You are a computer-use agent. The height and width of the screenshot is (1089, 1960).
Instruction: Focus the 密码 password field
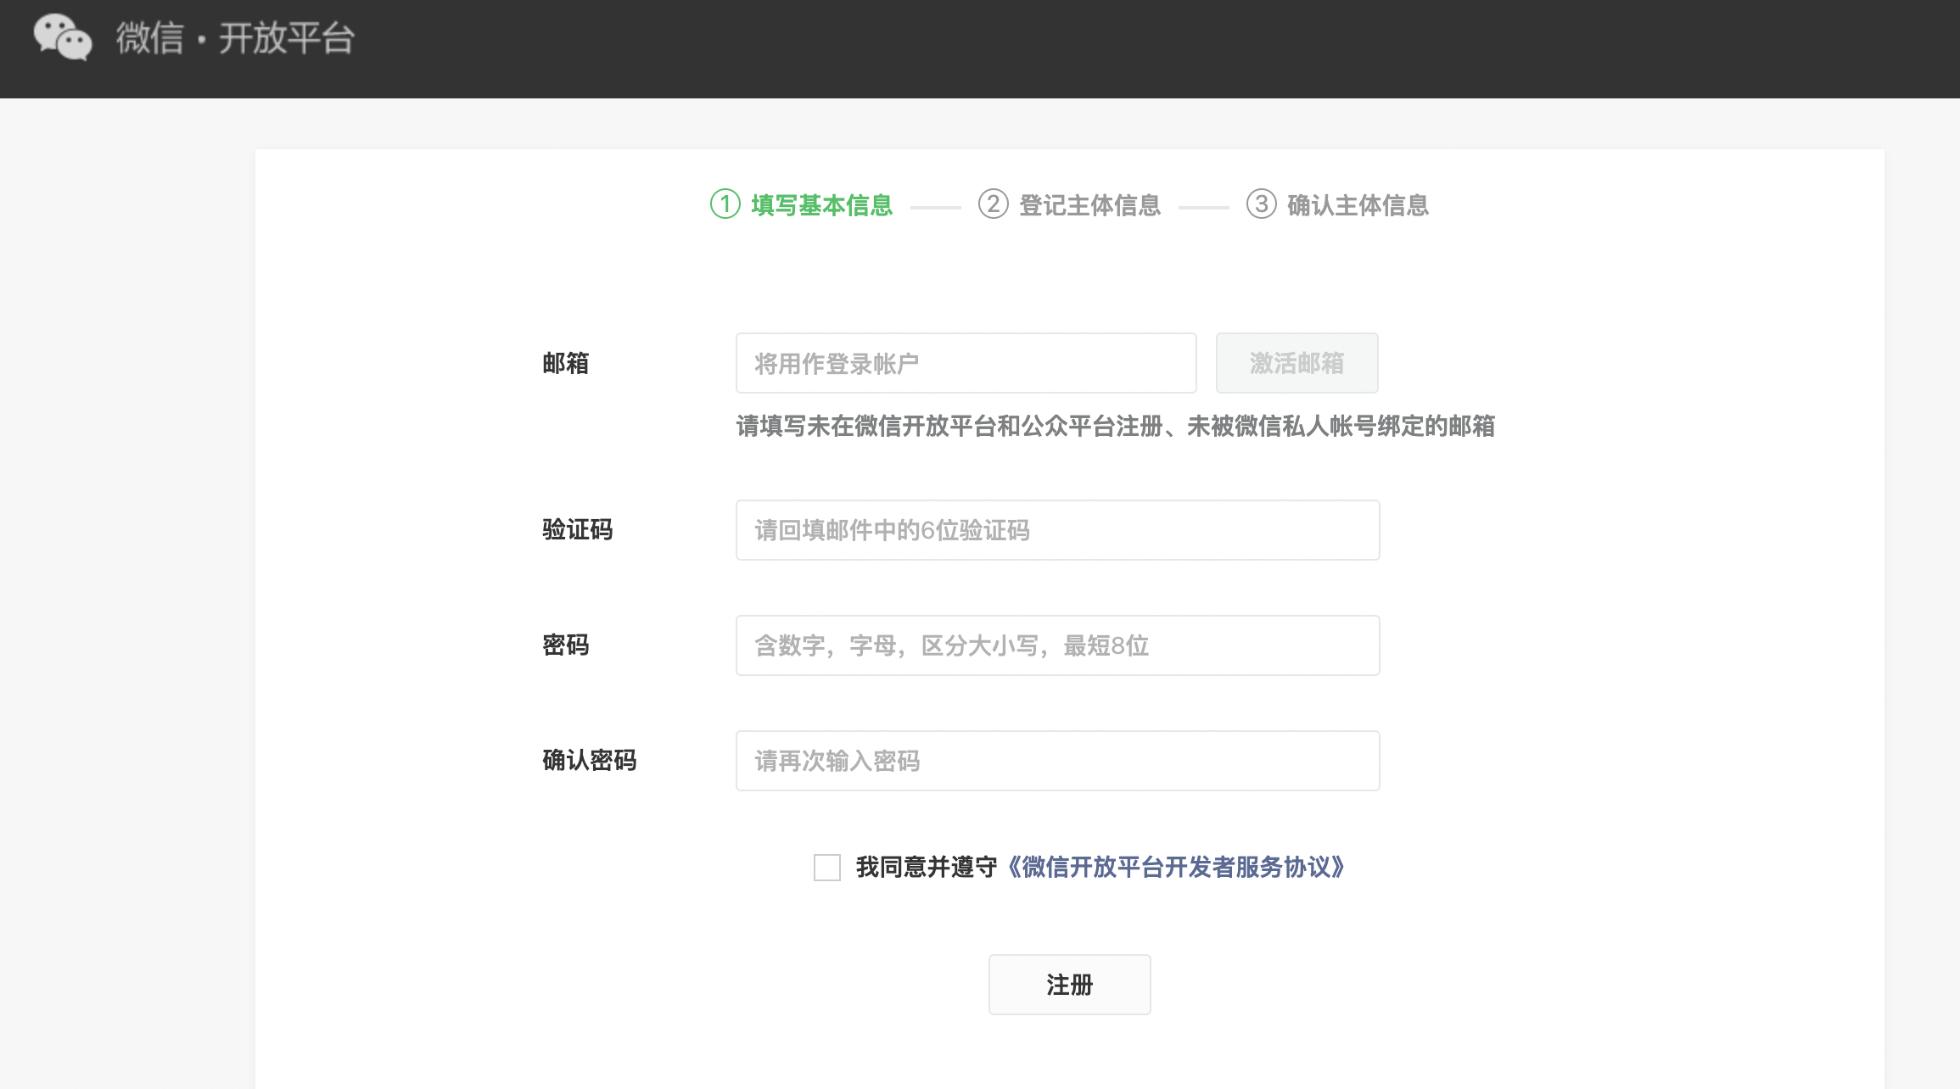click(1058, 645)
